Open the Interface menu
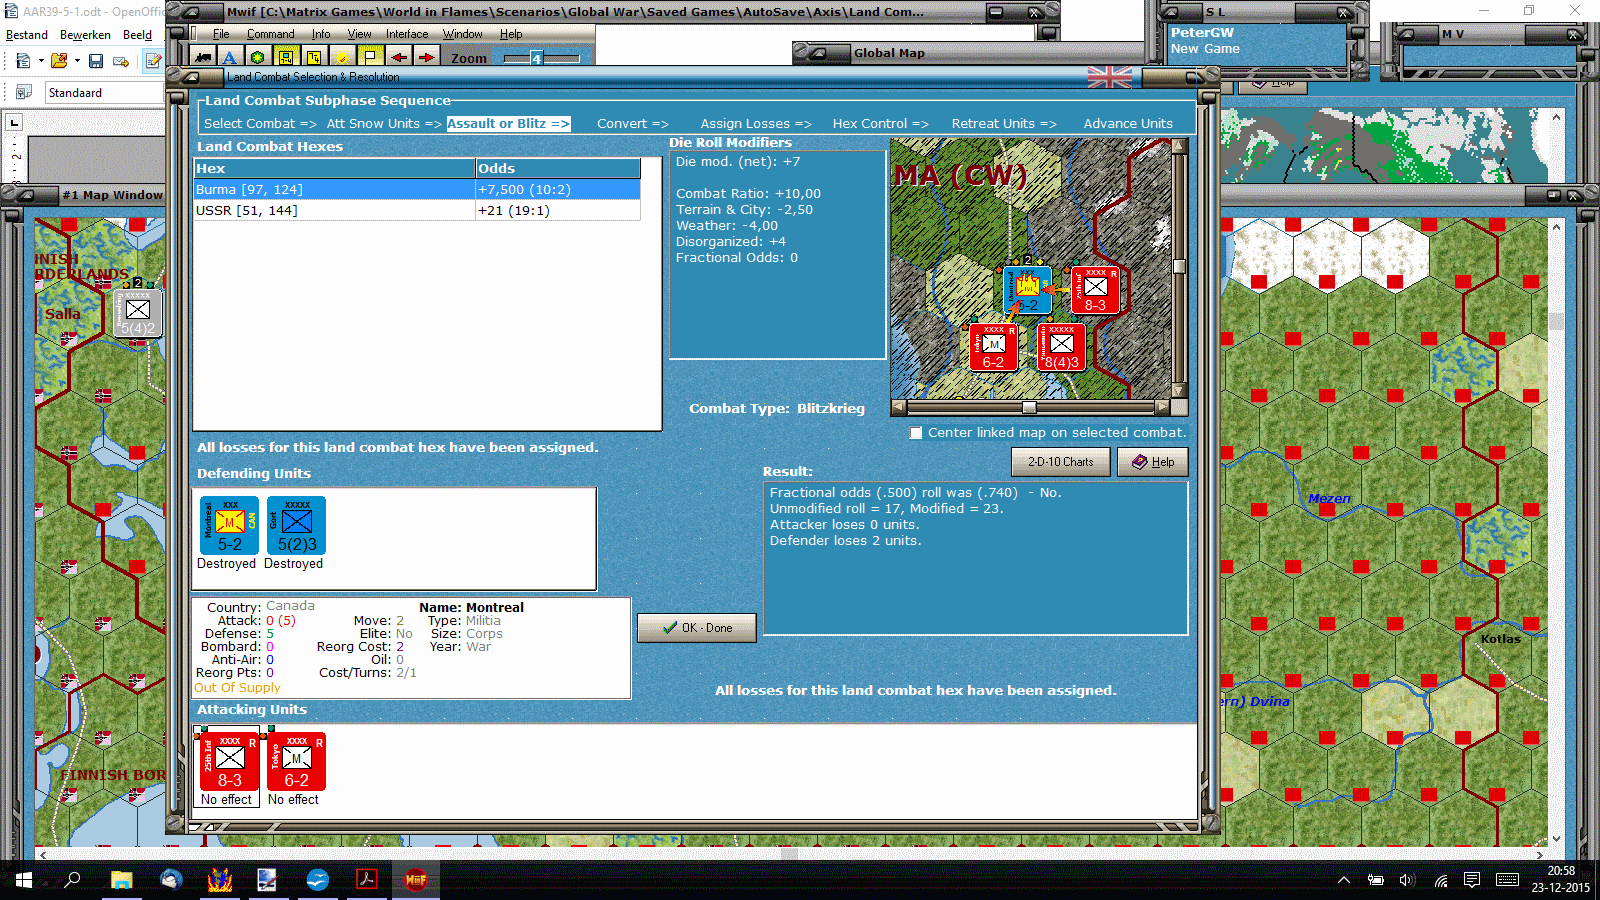Screen dimensions: 1600x900 407,34
